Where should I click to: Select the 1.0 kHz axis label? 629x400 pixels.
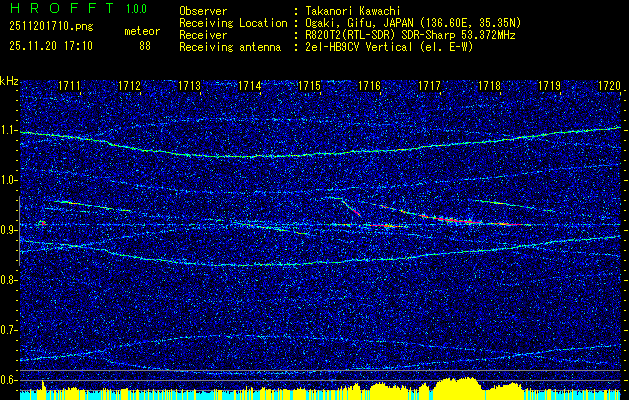click(10, 180)
